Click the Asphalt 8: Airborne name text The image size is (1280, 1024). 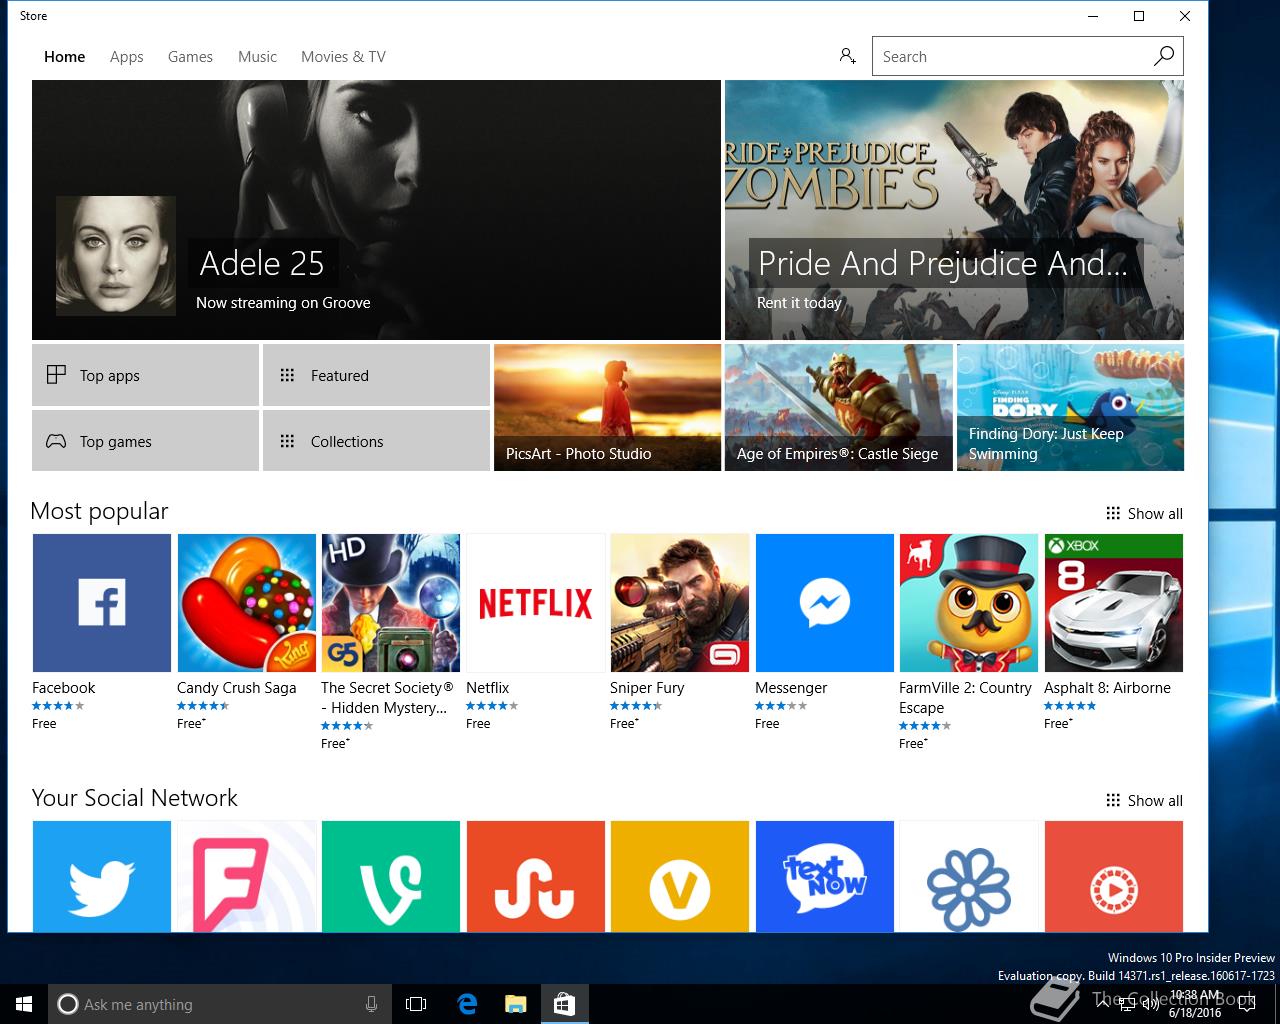(x=1107, y=688)
